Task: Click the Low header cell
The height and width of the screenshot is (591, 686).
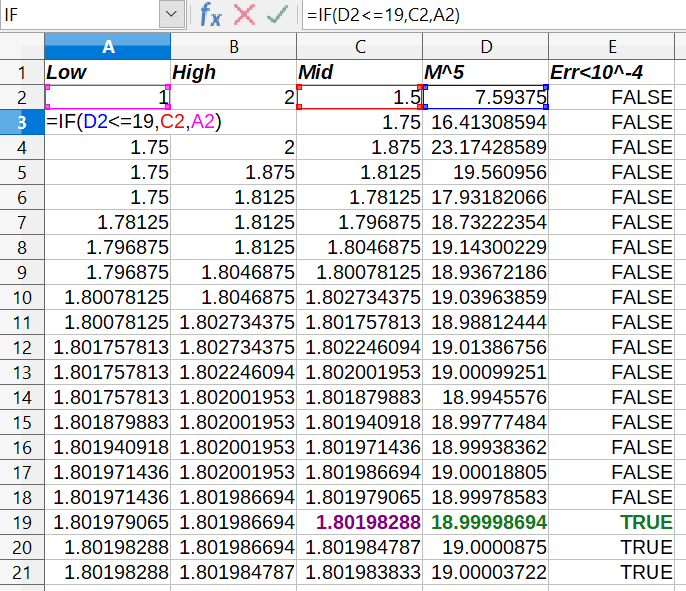Action: point(107,72)
